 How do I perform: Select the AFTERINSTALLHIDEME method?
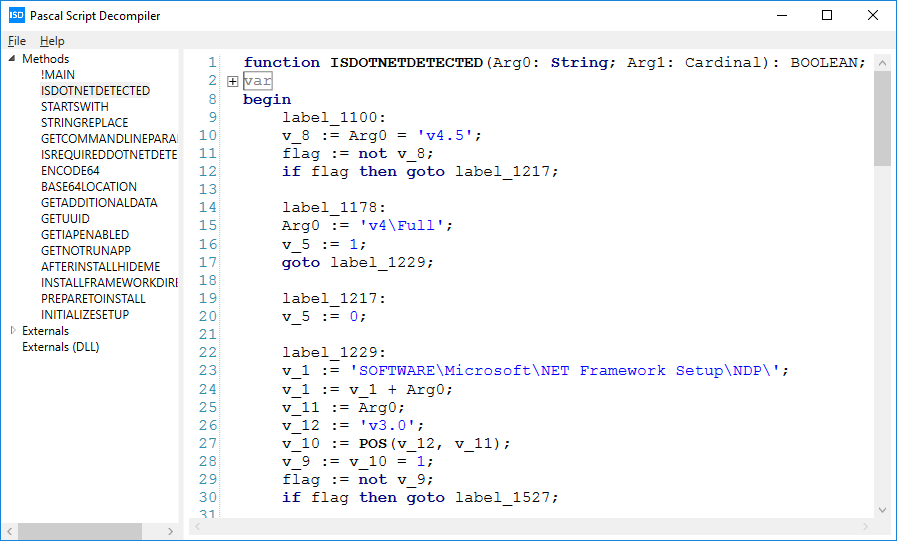tap(100, 267)
